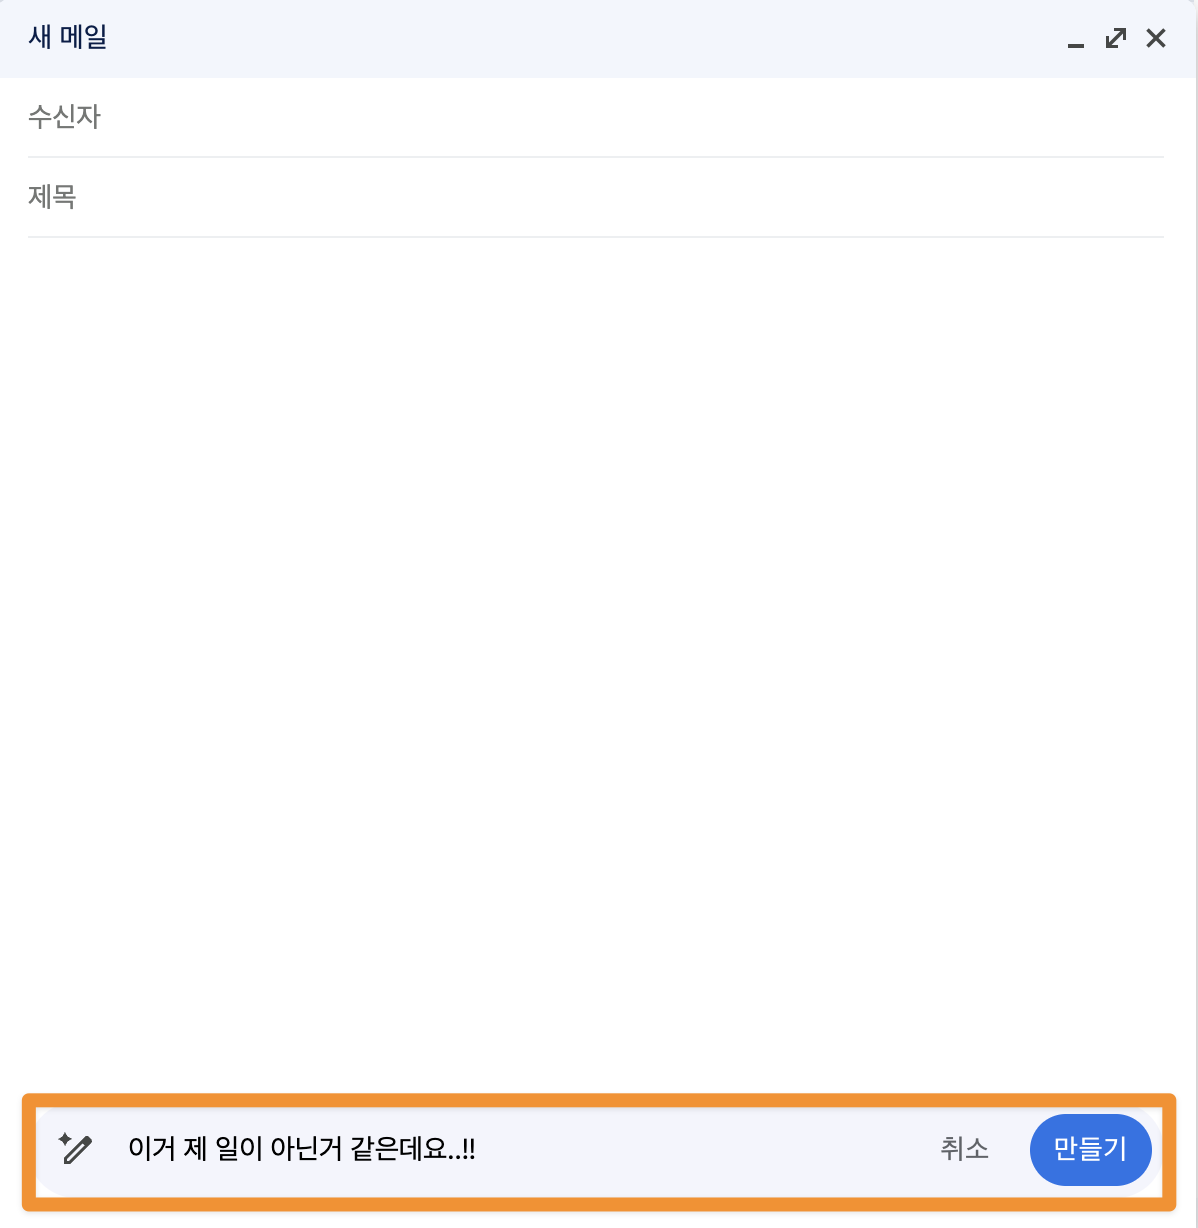Screen dimensions: 1198x1228
Task: Click the recipient line divider under 수신자
Action: 599,156
